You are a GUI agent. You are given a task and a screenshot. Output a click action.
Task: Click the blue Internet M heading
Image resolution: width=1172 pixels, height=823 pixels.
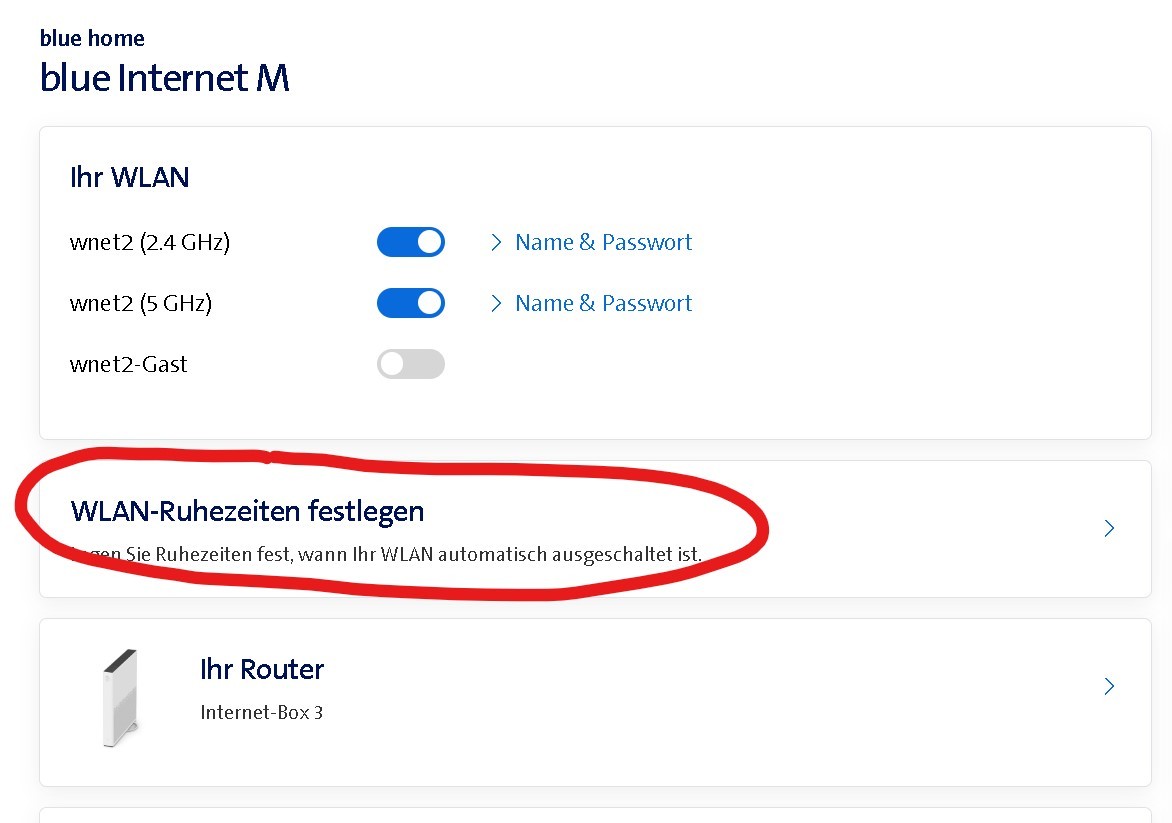pyautogui.click(x=165, y=78)
